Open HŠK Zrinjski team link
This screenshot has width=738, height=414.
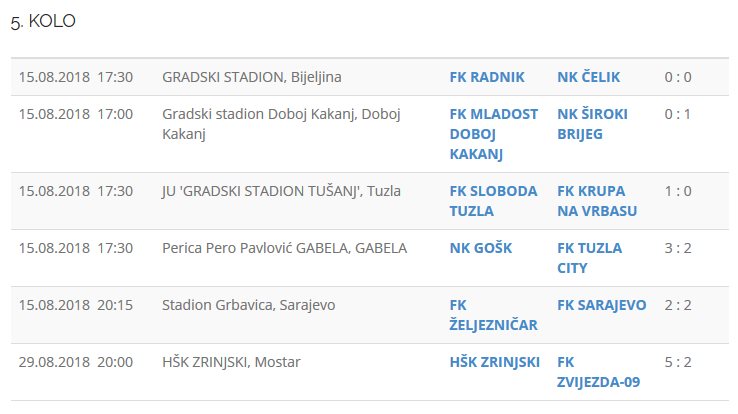point(495,362)
